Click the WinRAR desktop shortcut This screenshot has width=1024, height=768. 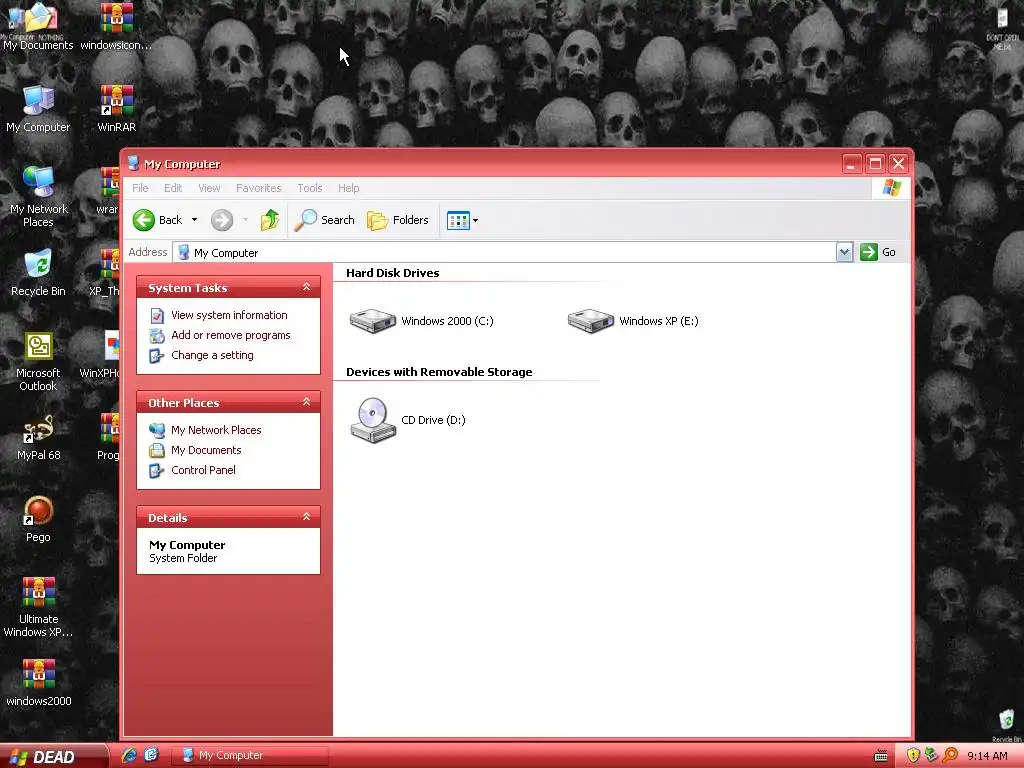coord(116,108)
